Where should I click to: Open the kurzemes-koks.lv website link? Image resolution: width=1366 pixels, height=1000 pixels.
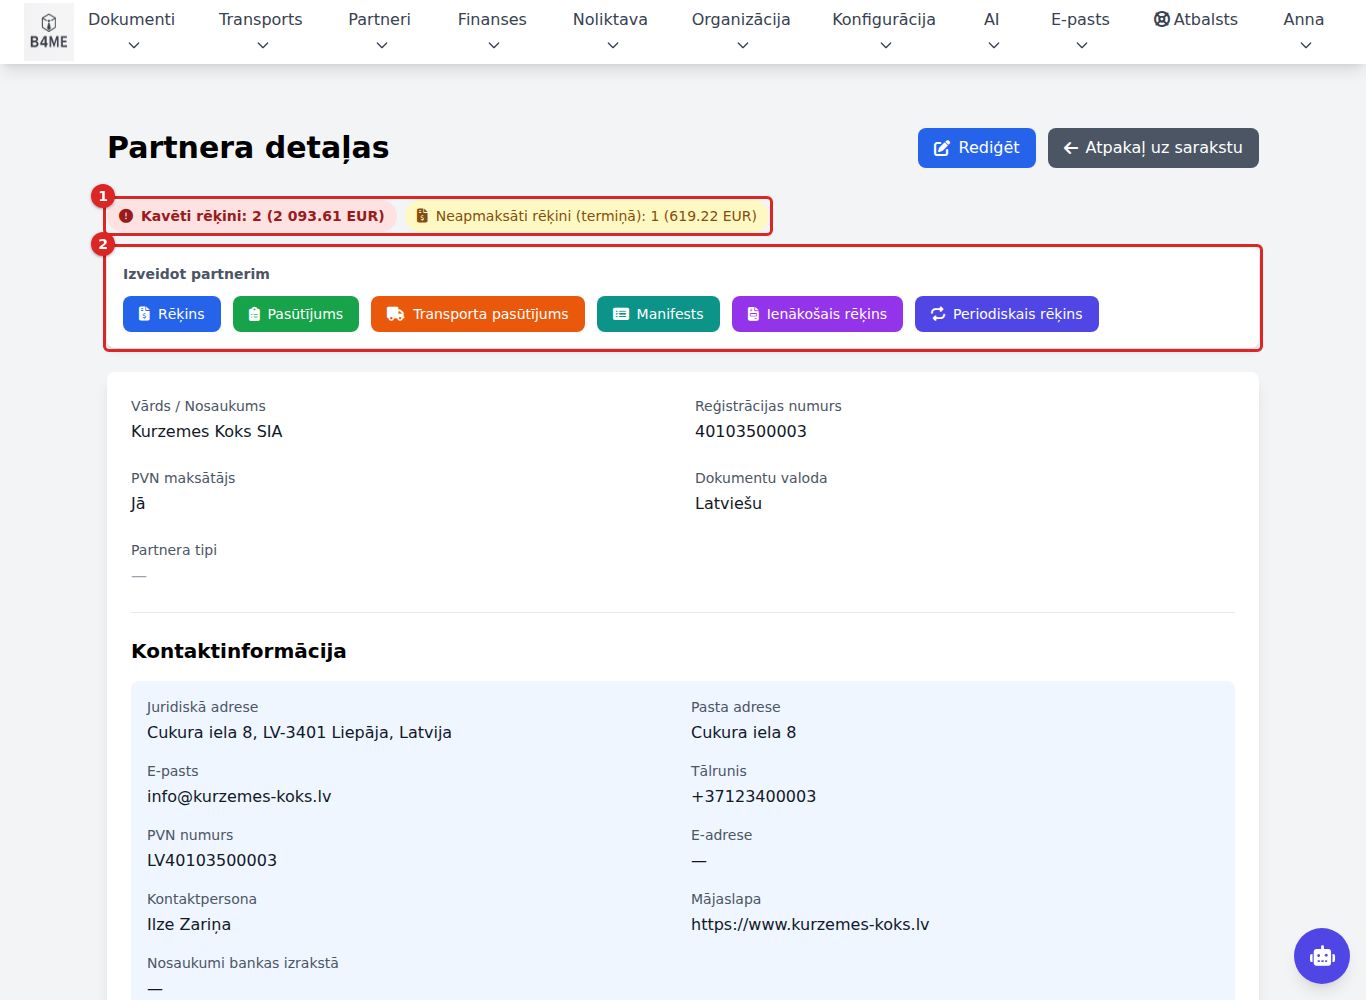810,924
